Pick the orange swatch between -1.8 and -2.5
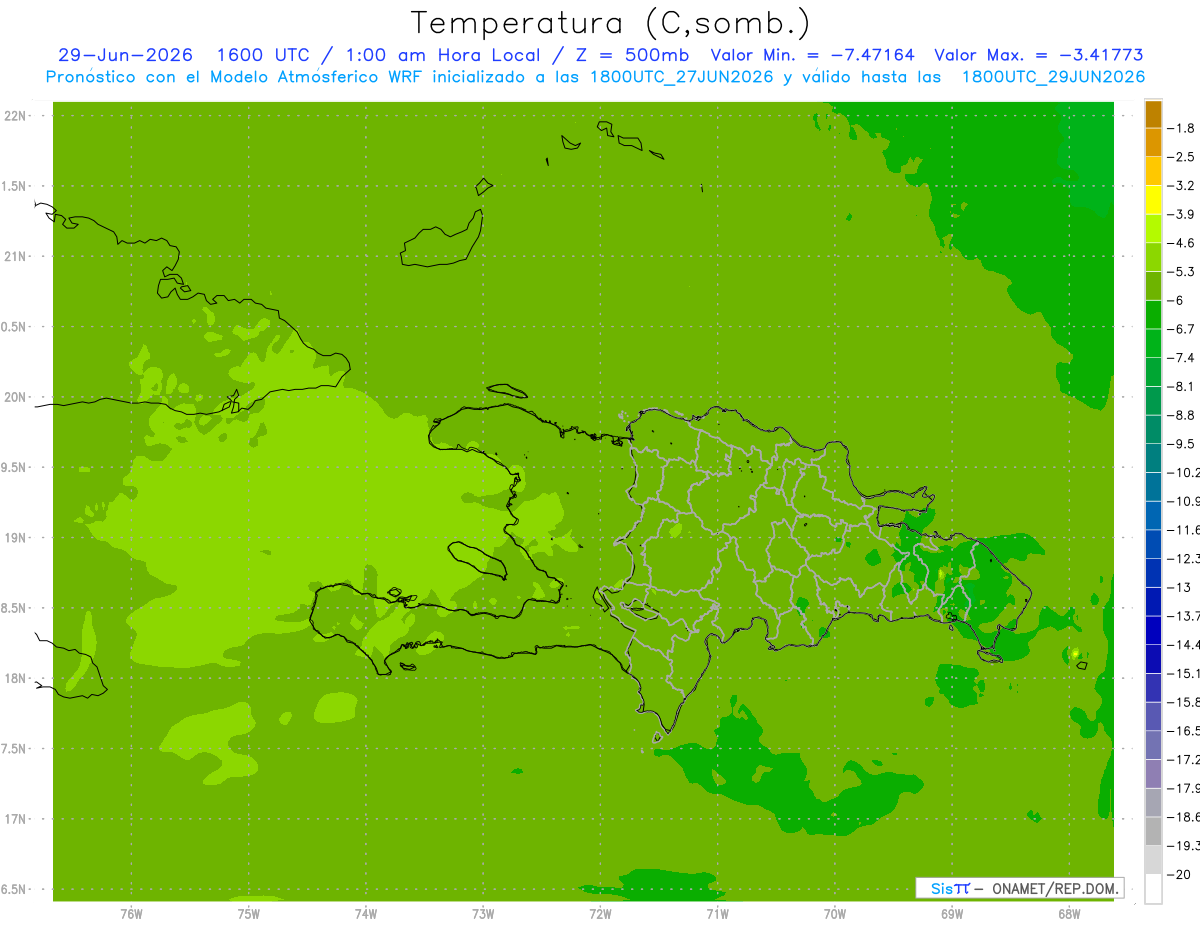This screenshot has height=927, width=1200. 1153,143
